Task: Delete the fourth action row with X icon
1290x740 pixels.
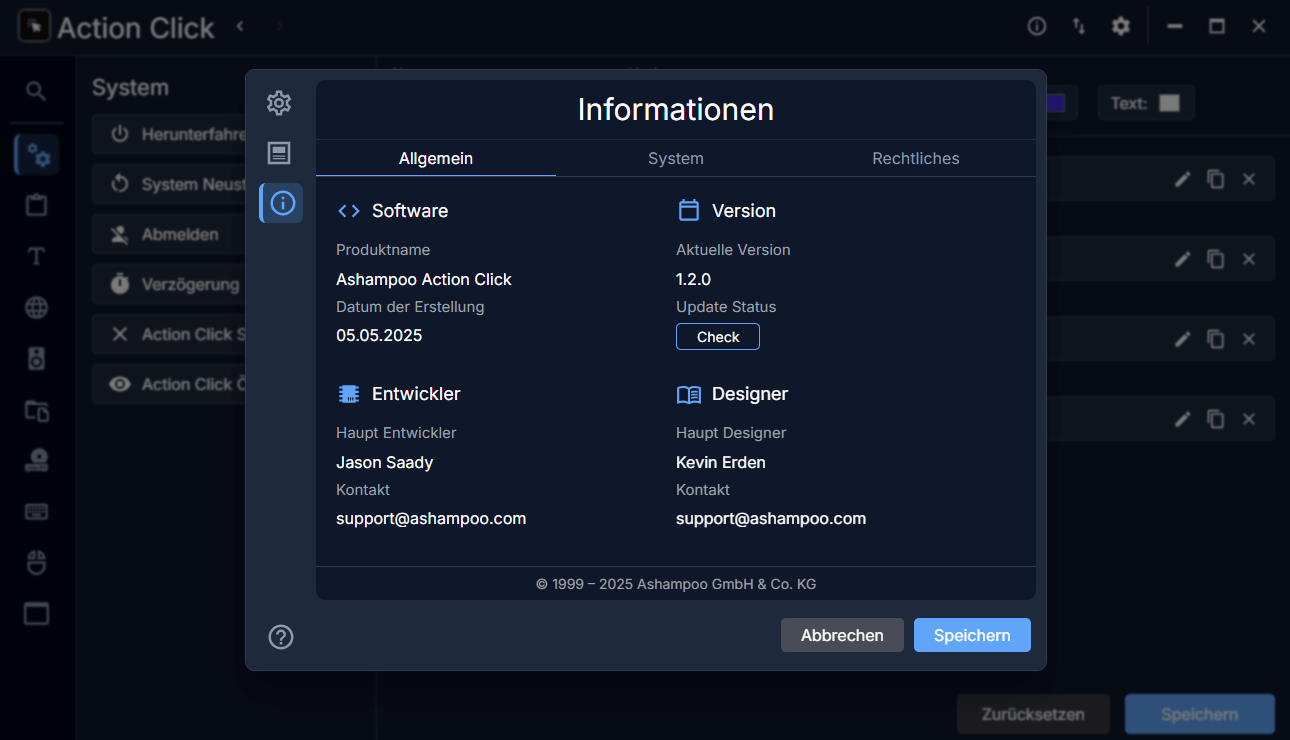Action: 1249,419
